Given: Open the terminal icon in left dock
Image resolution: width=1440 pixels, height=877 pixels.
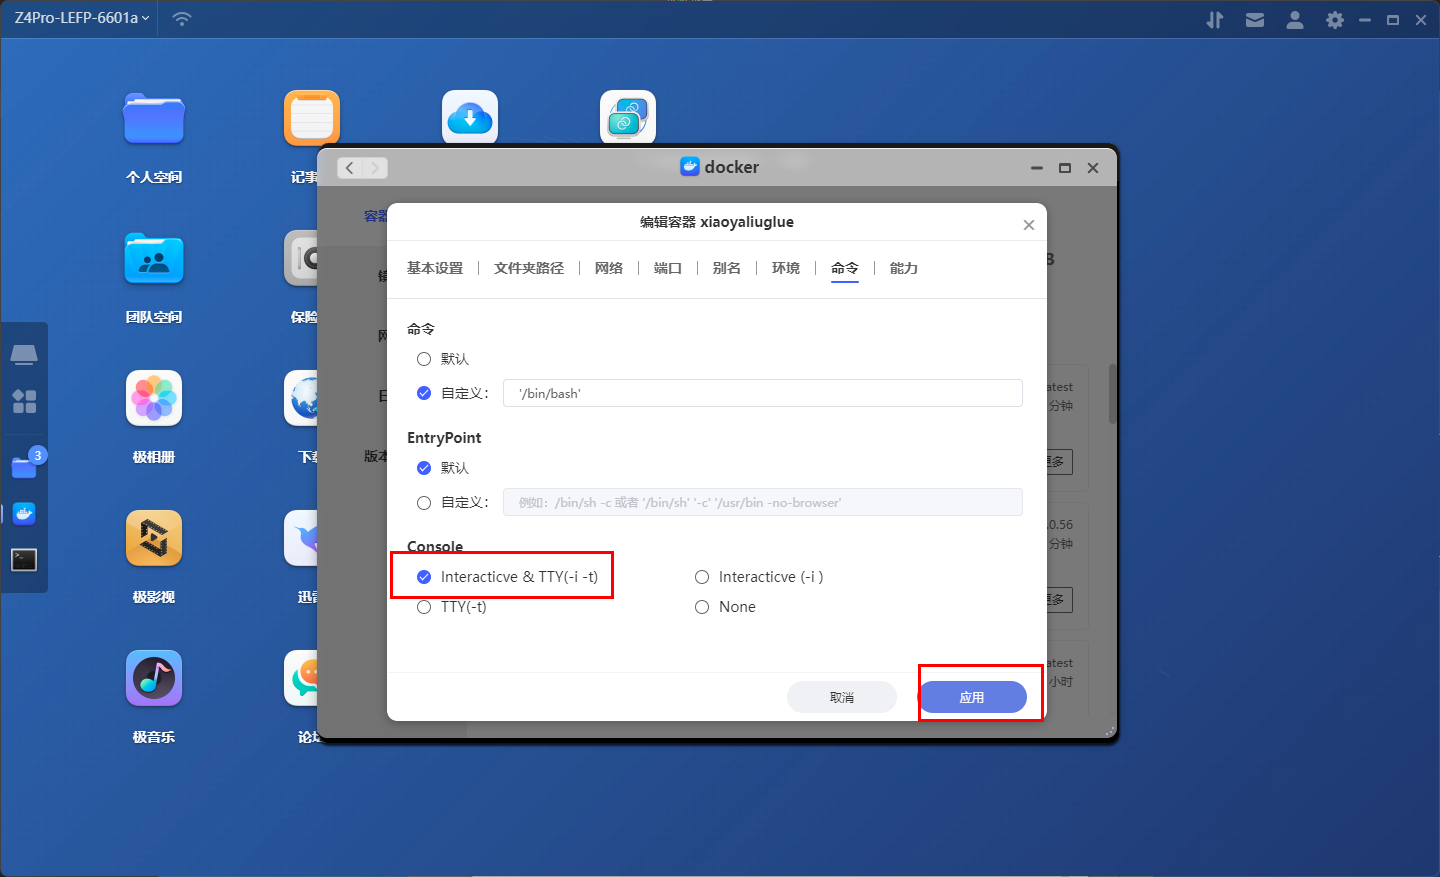Looking at the screenshot, I should tap(24, 560).
